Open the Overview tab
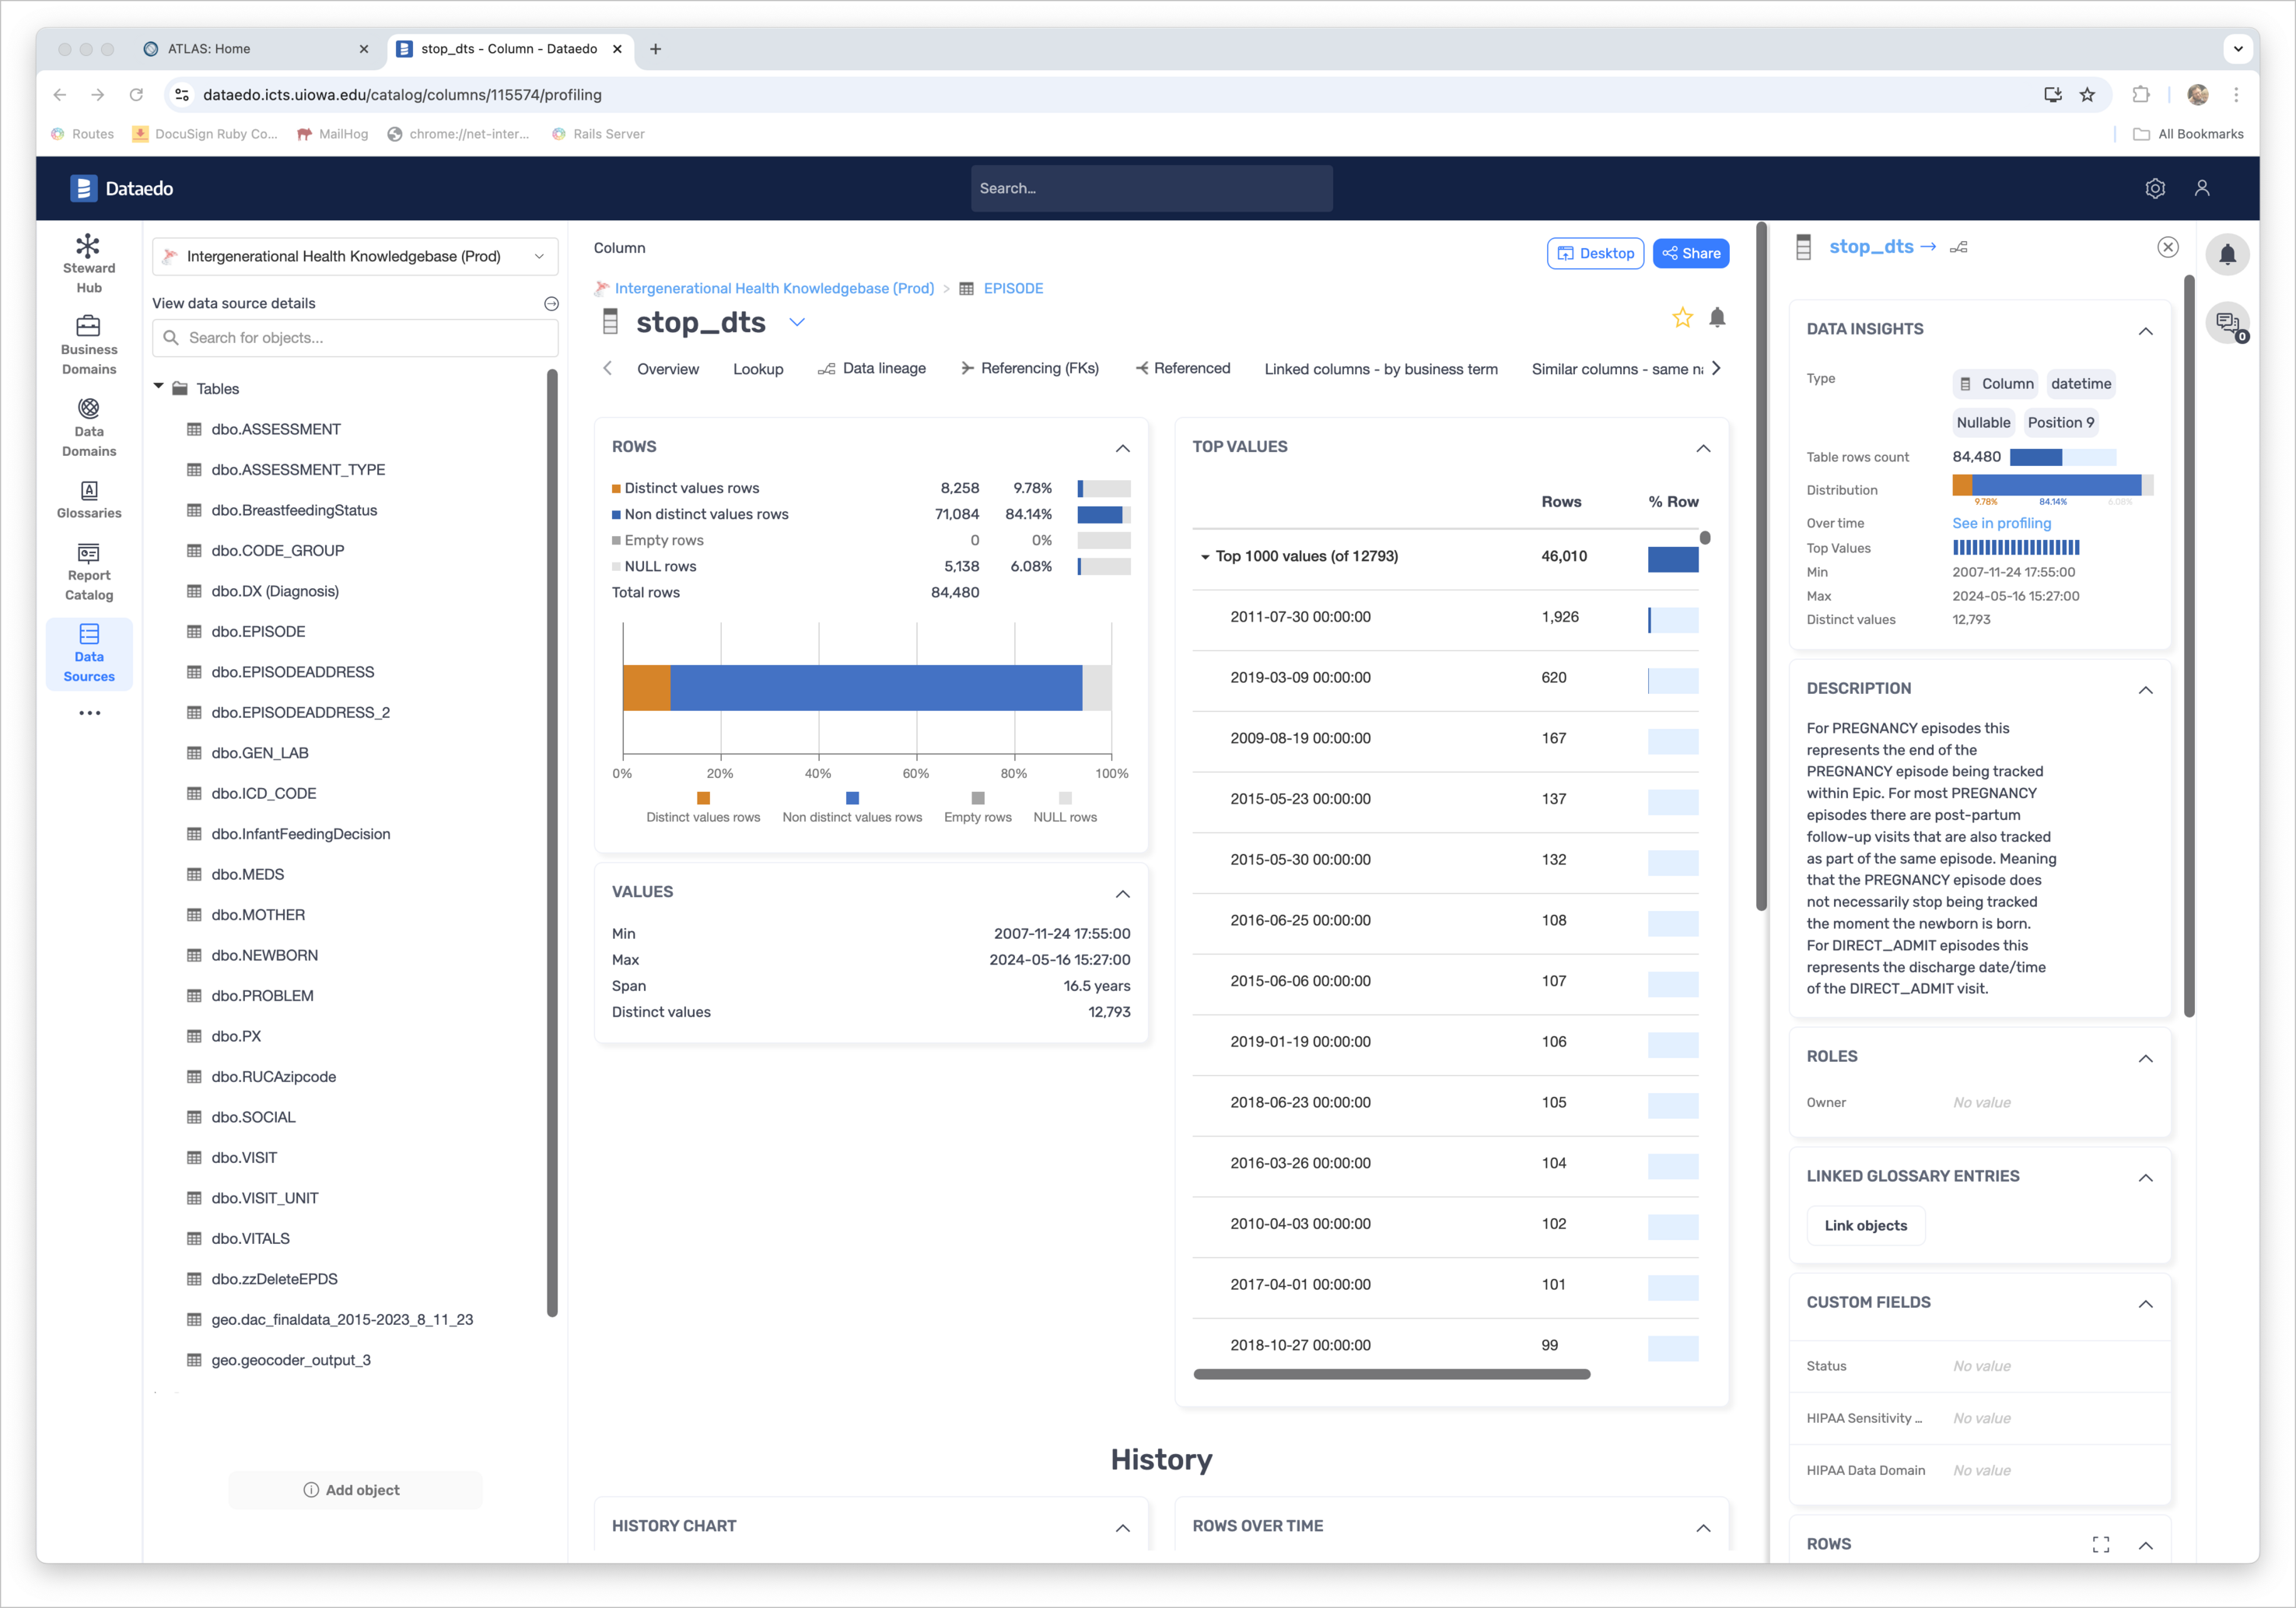The width and height of the screenshot is (2296, 1608). click(x=668, y=368)
